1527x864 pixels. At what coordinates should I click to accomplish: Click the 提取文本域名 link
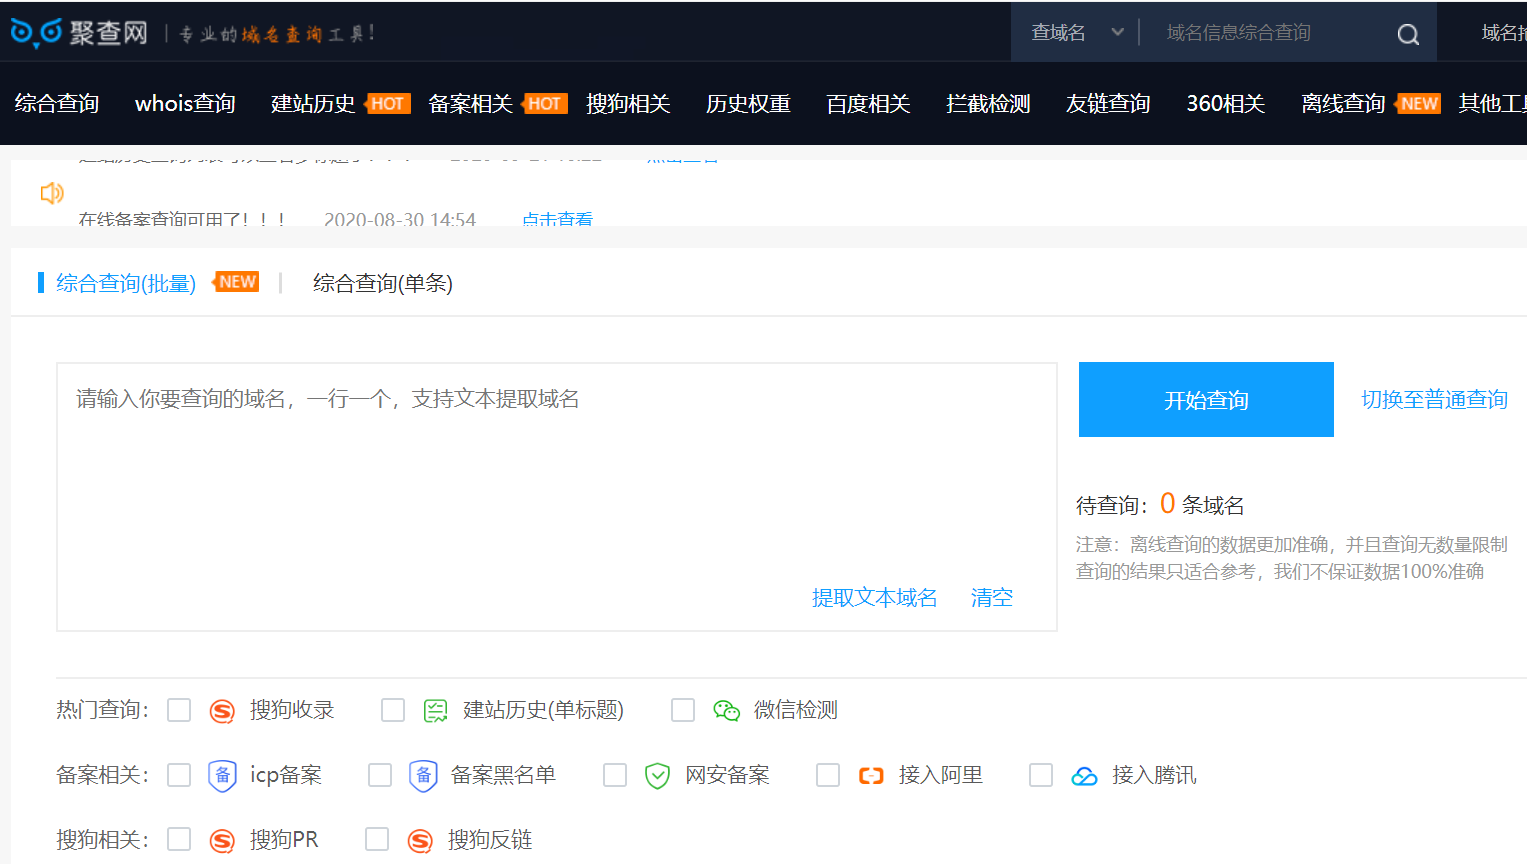pyautogui.click(x=874, y=598)
